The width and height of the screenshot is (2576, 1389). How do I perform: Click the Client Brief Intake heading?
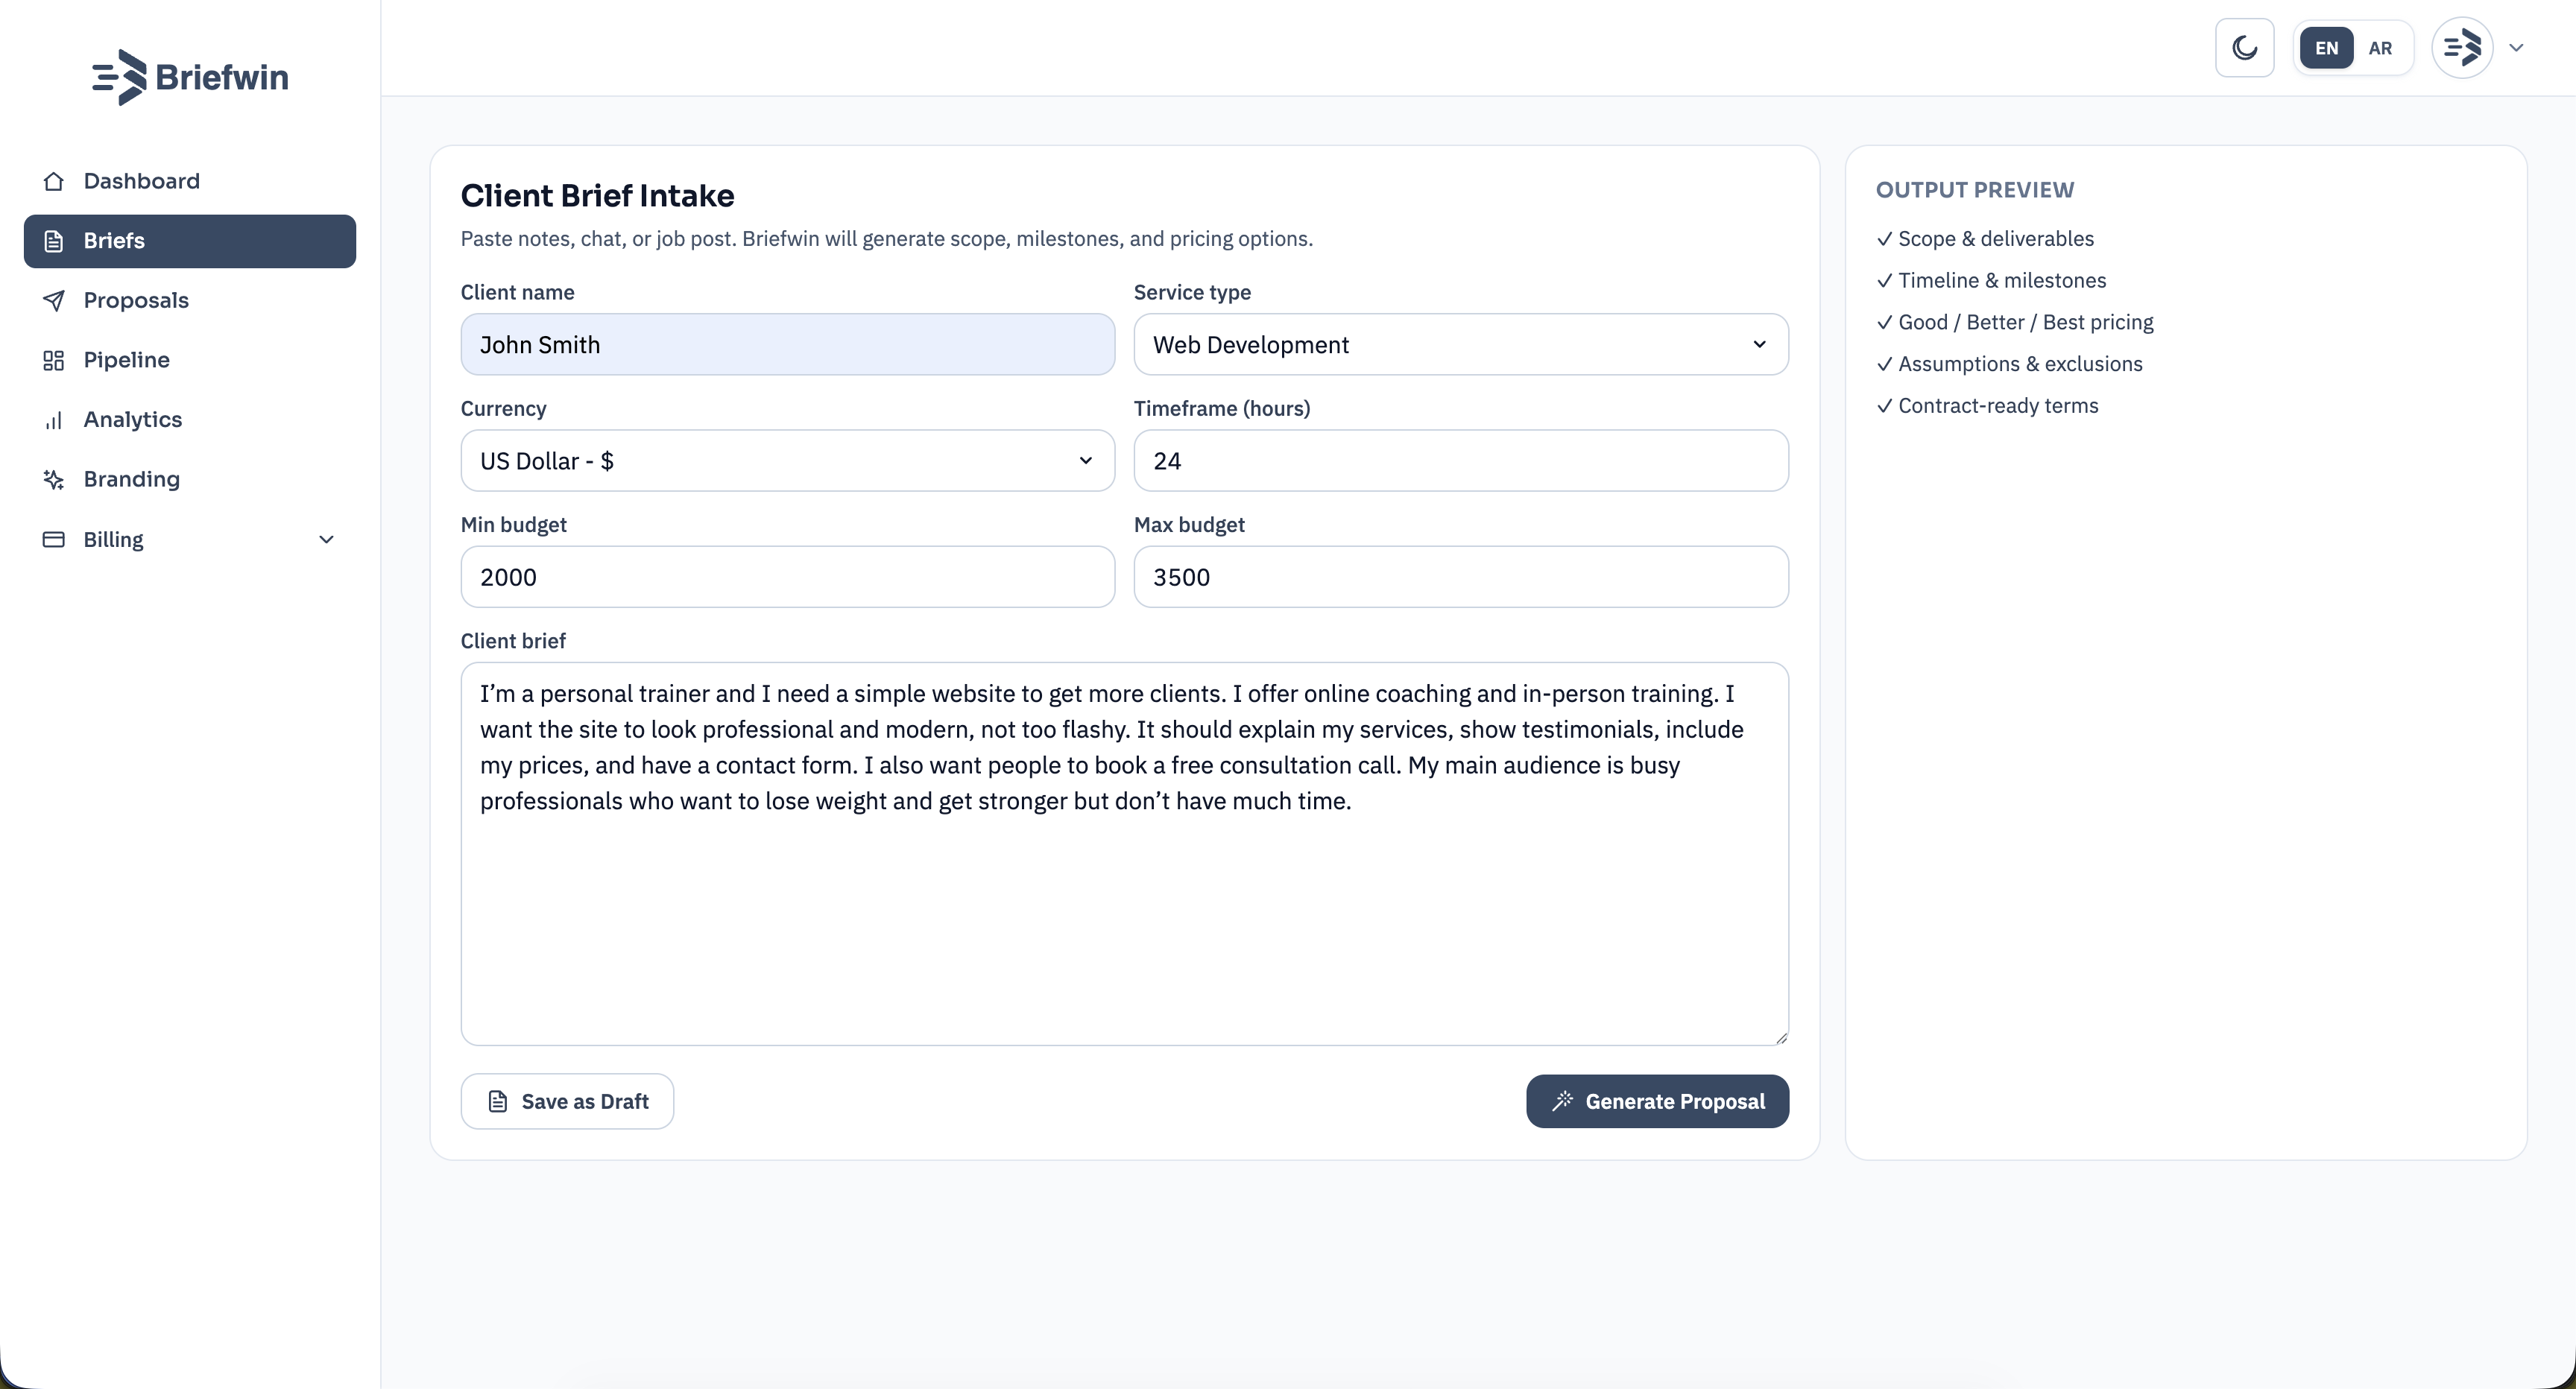[x=597, y=196]
